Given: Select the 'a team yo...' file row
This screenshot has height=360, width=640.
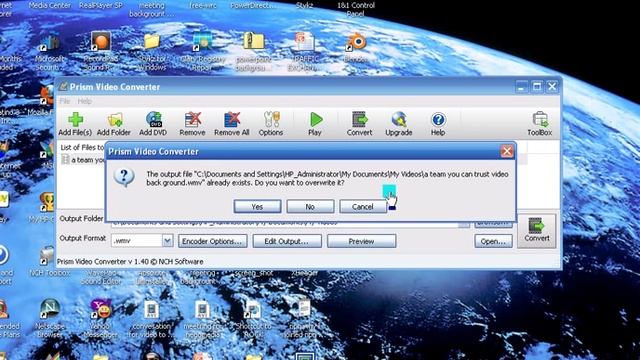Looking at the screenshot, I should pos(83,160).
